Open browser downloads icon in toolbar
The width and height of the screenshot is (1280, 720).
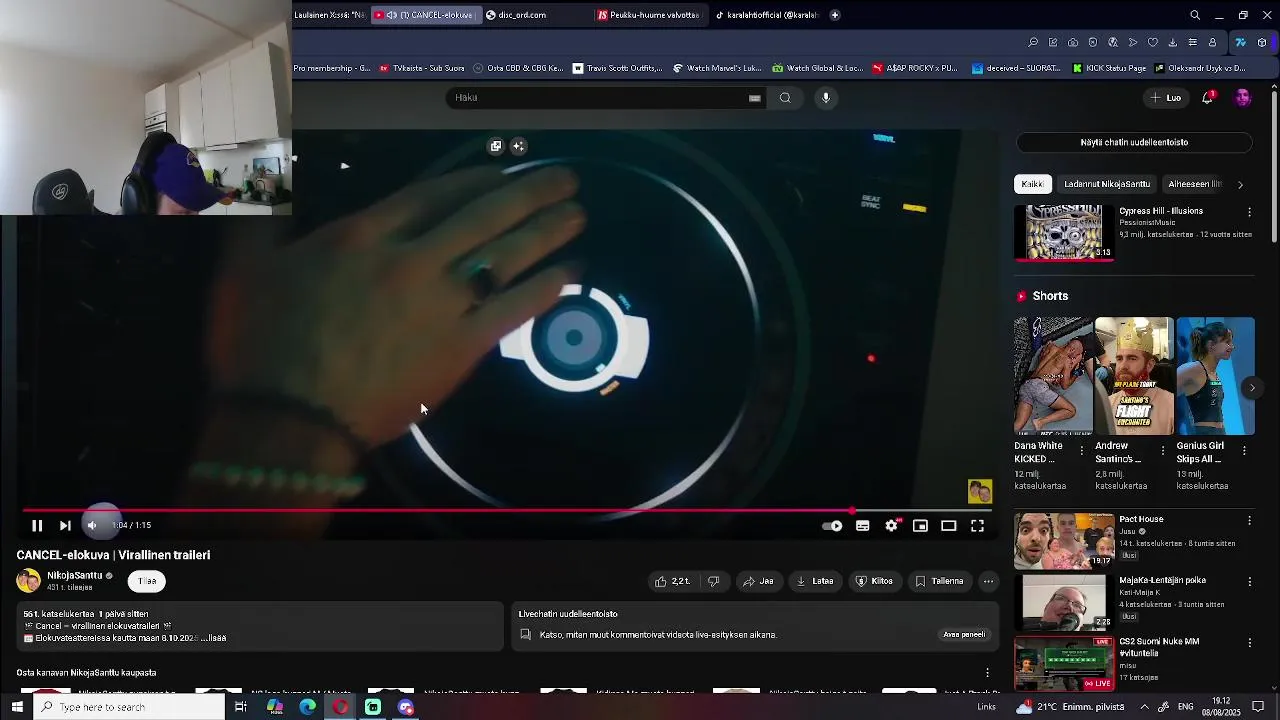click(x=1172, y=42)
